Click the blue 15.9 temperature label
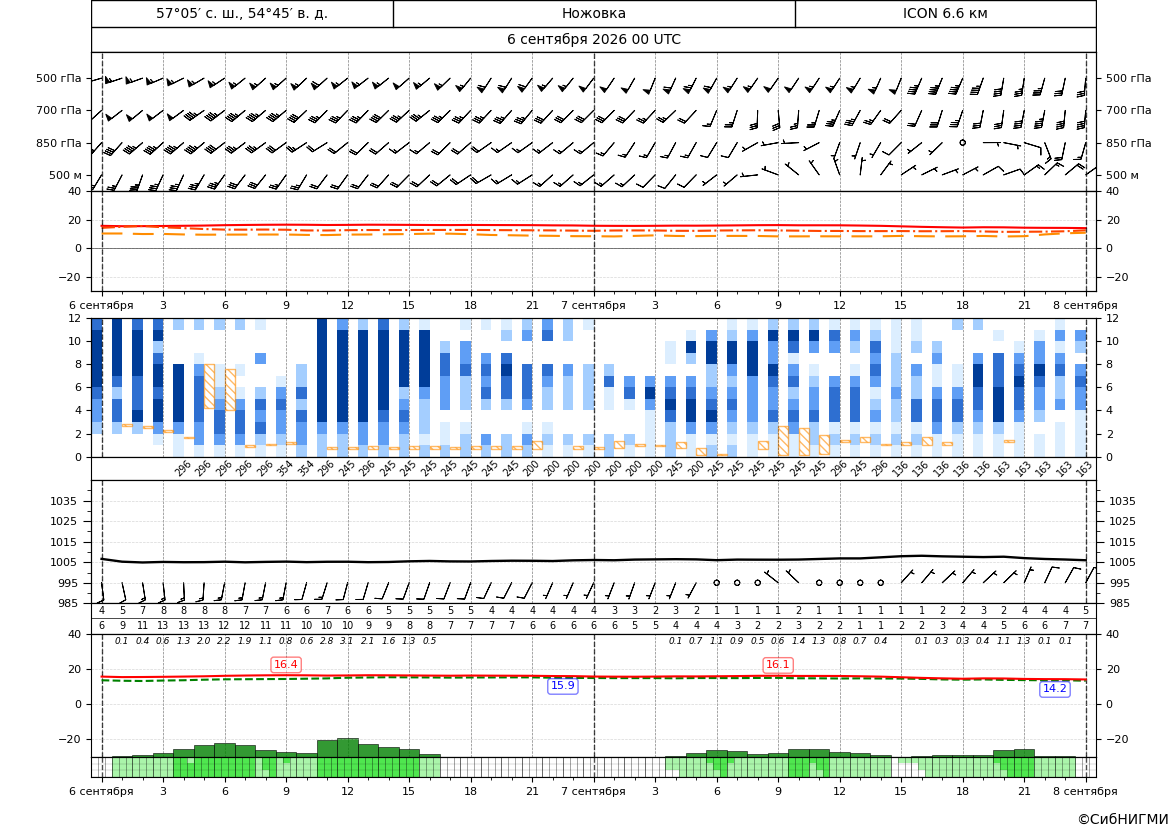 (562, 686)
